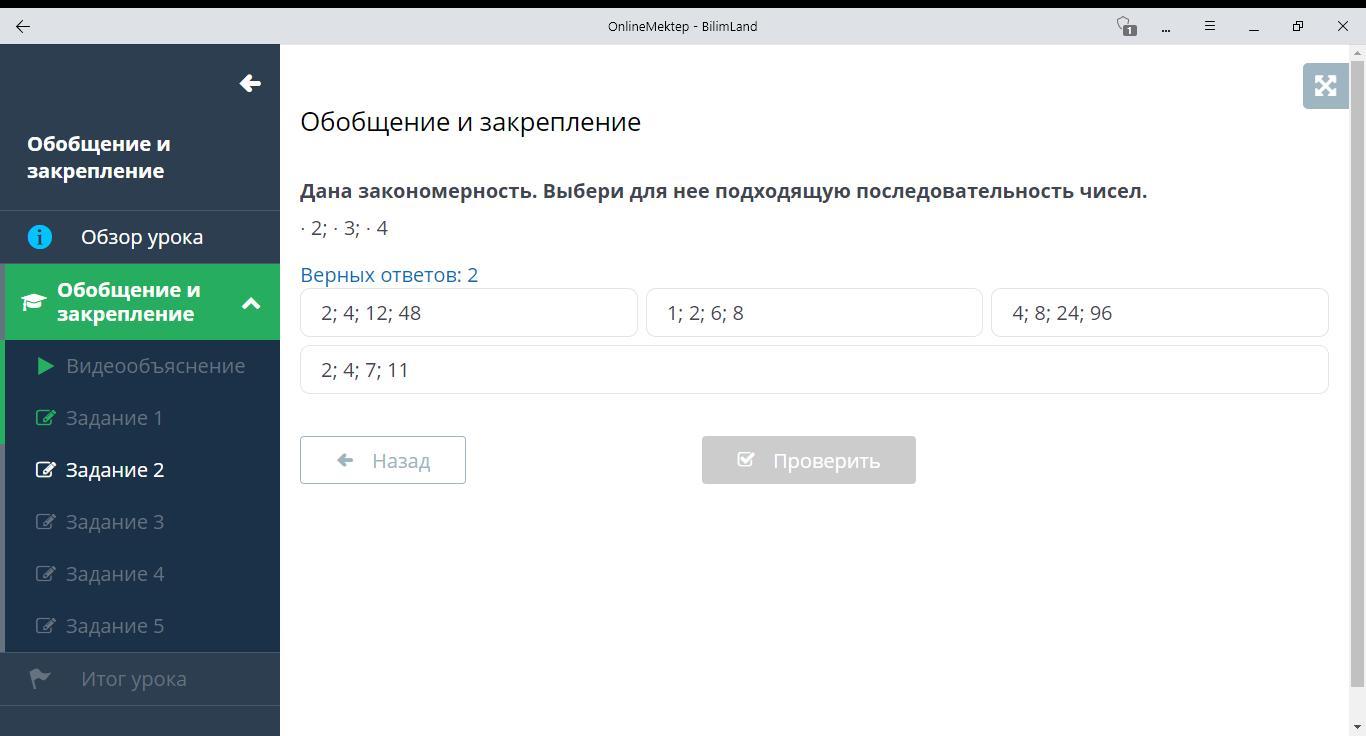Collapse the sidebar with the white arrow

click(x=250, y=83)
